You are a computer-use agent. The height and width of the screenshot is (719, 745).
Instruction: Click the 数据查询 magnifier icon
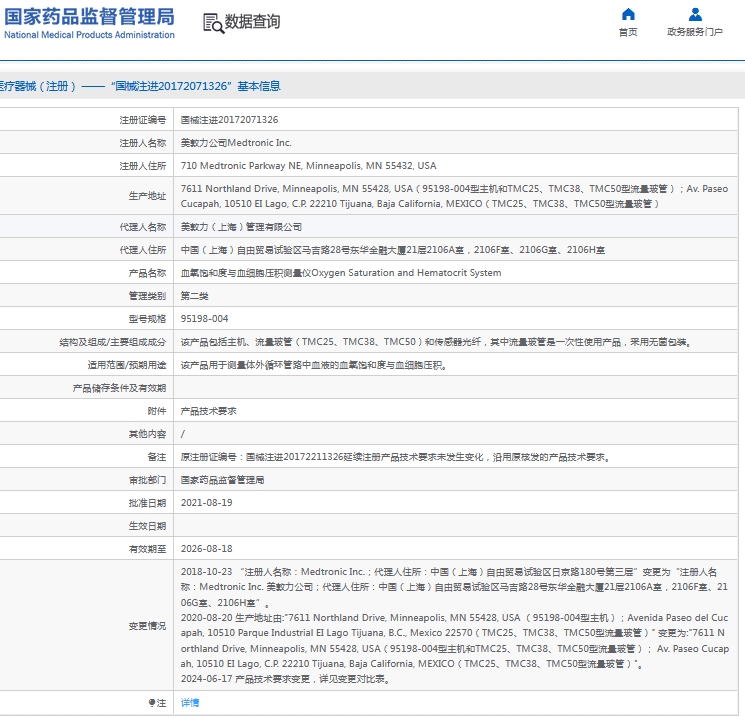(213, 23)
